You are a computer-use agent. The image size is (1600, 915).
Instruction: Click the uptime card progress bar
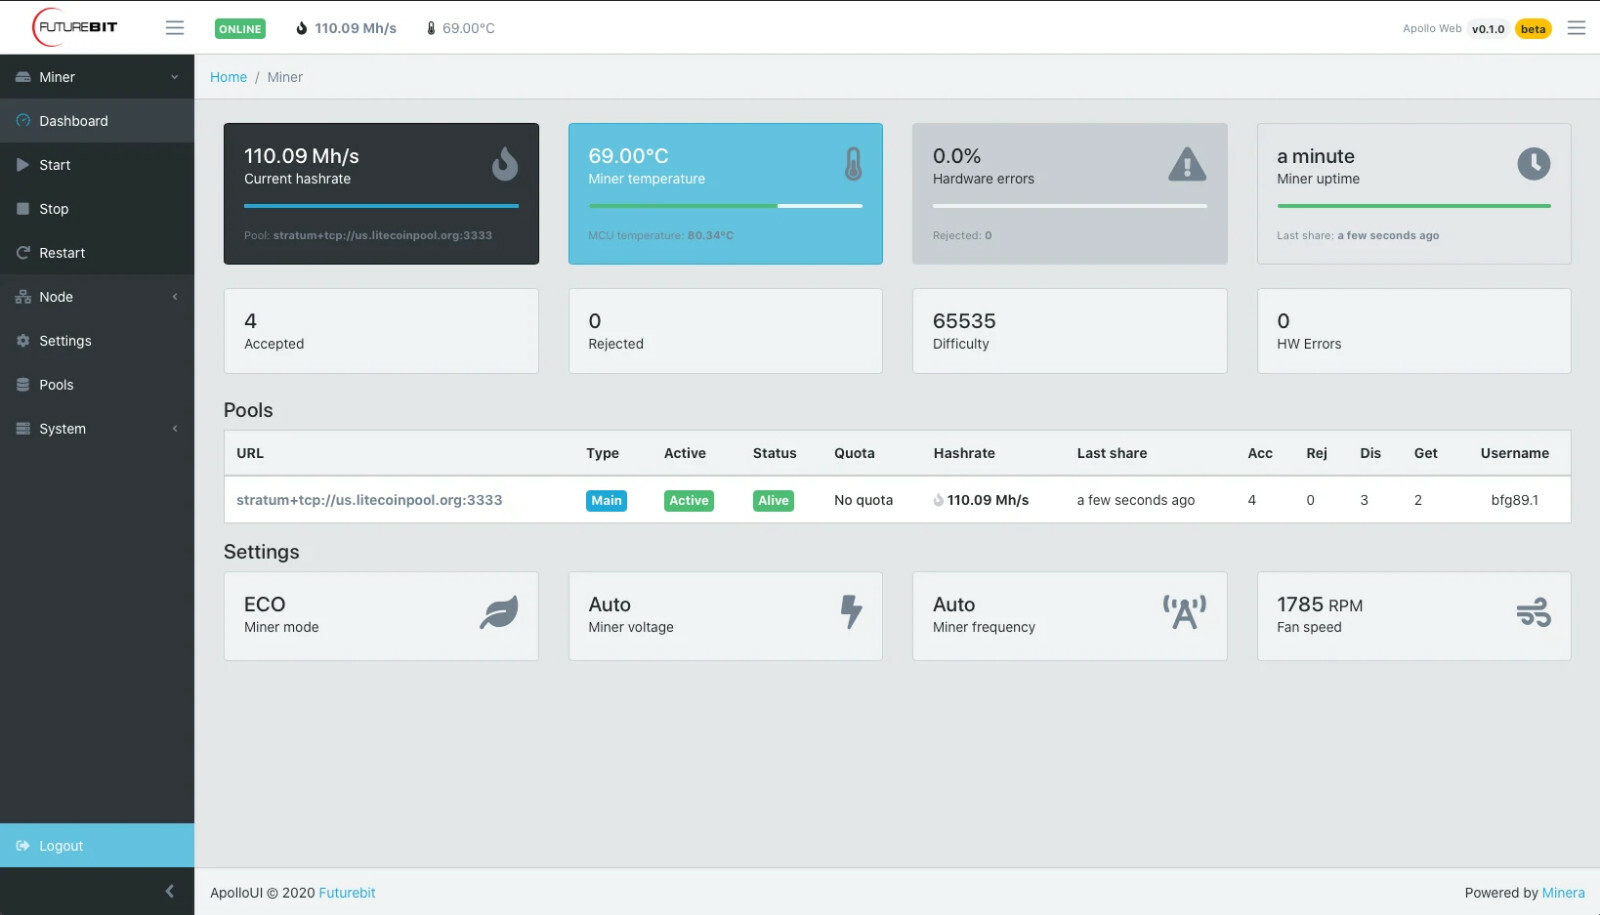coord(1414,206)
